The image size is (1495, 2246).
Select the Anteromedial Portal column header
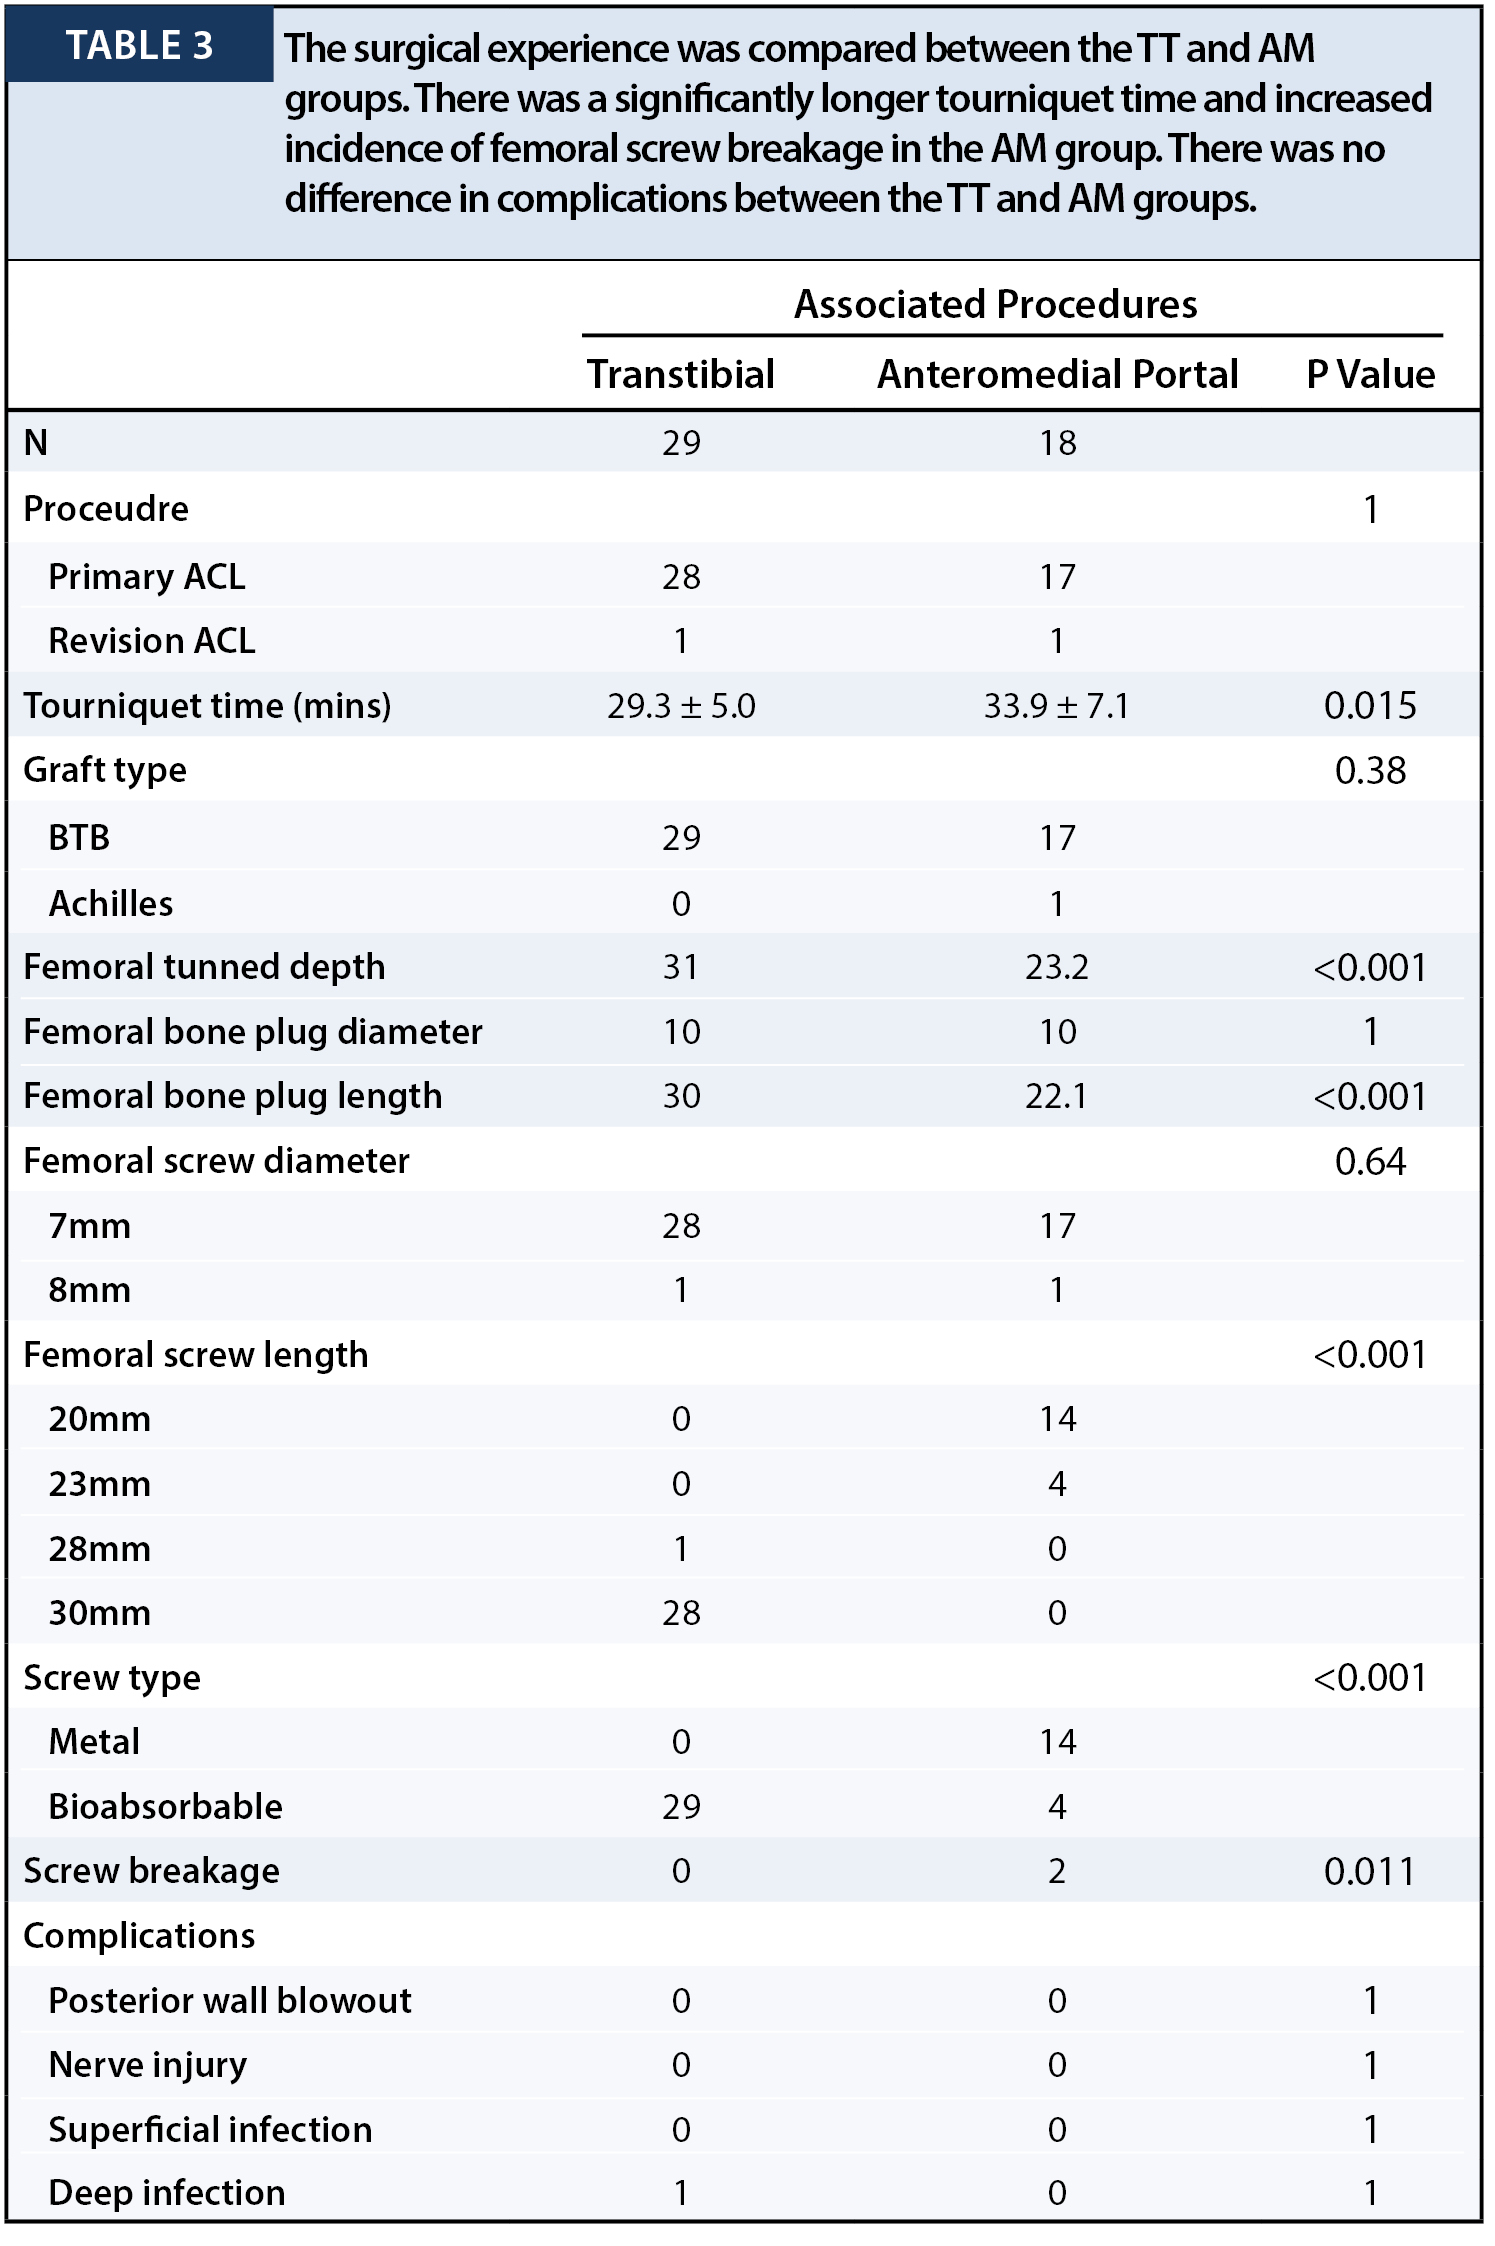(1058, 374)
